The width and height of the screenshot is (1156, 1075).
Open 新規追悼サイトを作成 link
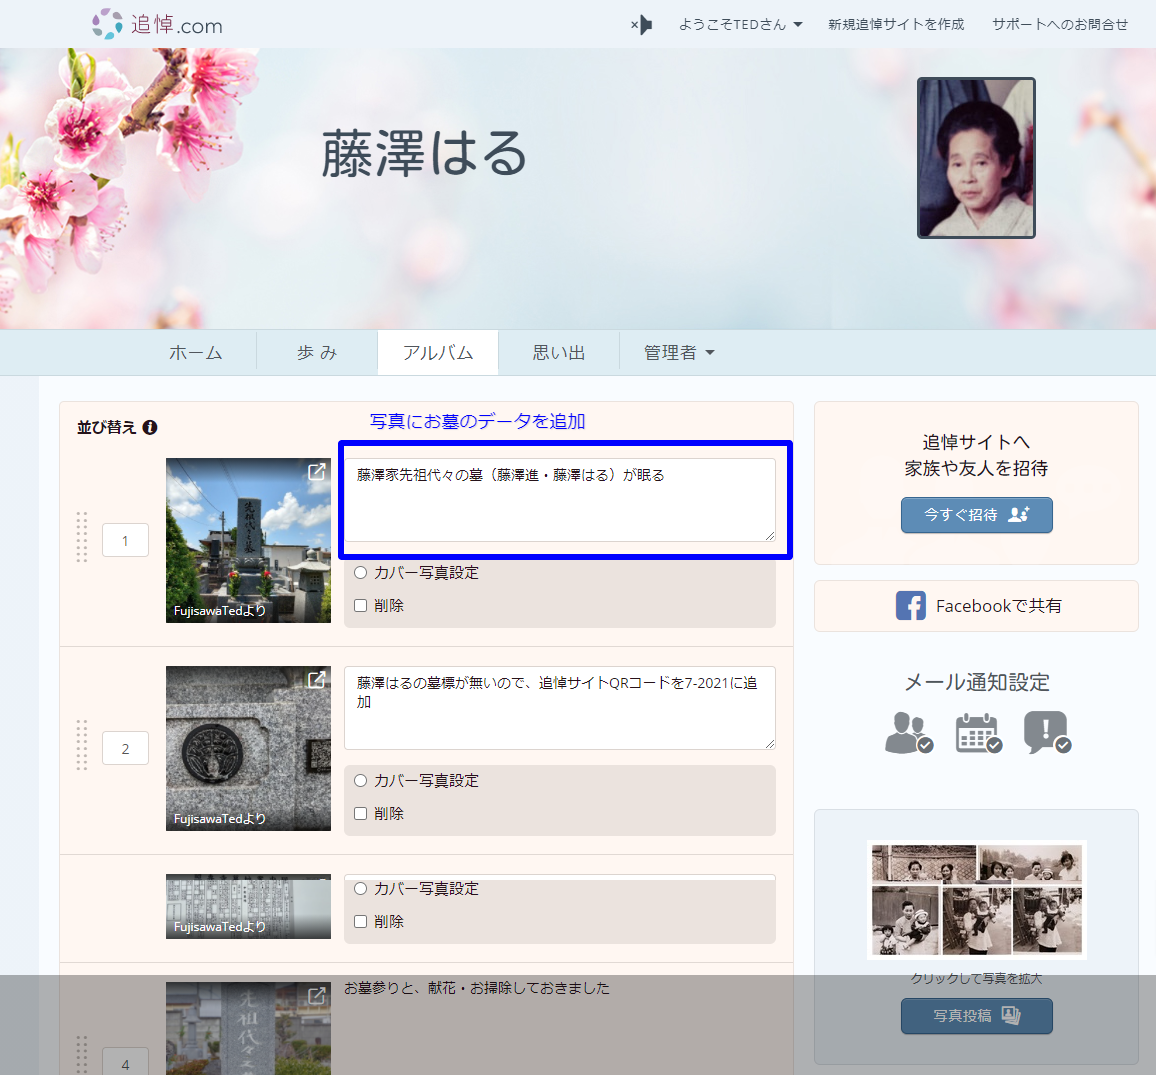896,24
